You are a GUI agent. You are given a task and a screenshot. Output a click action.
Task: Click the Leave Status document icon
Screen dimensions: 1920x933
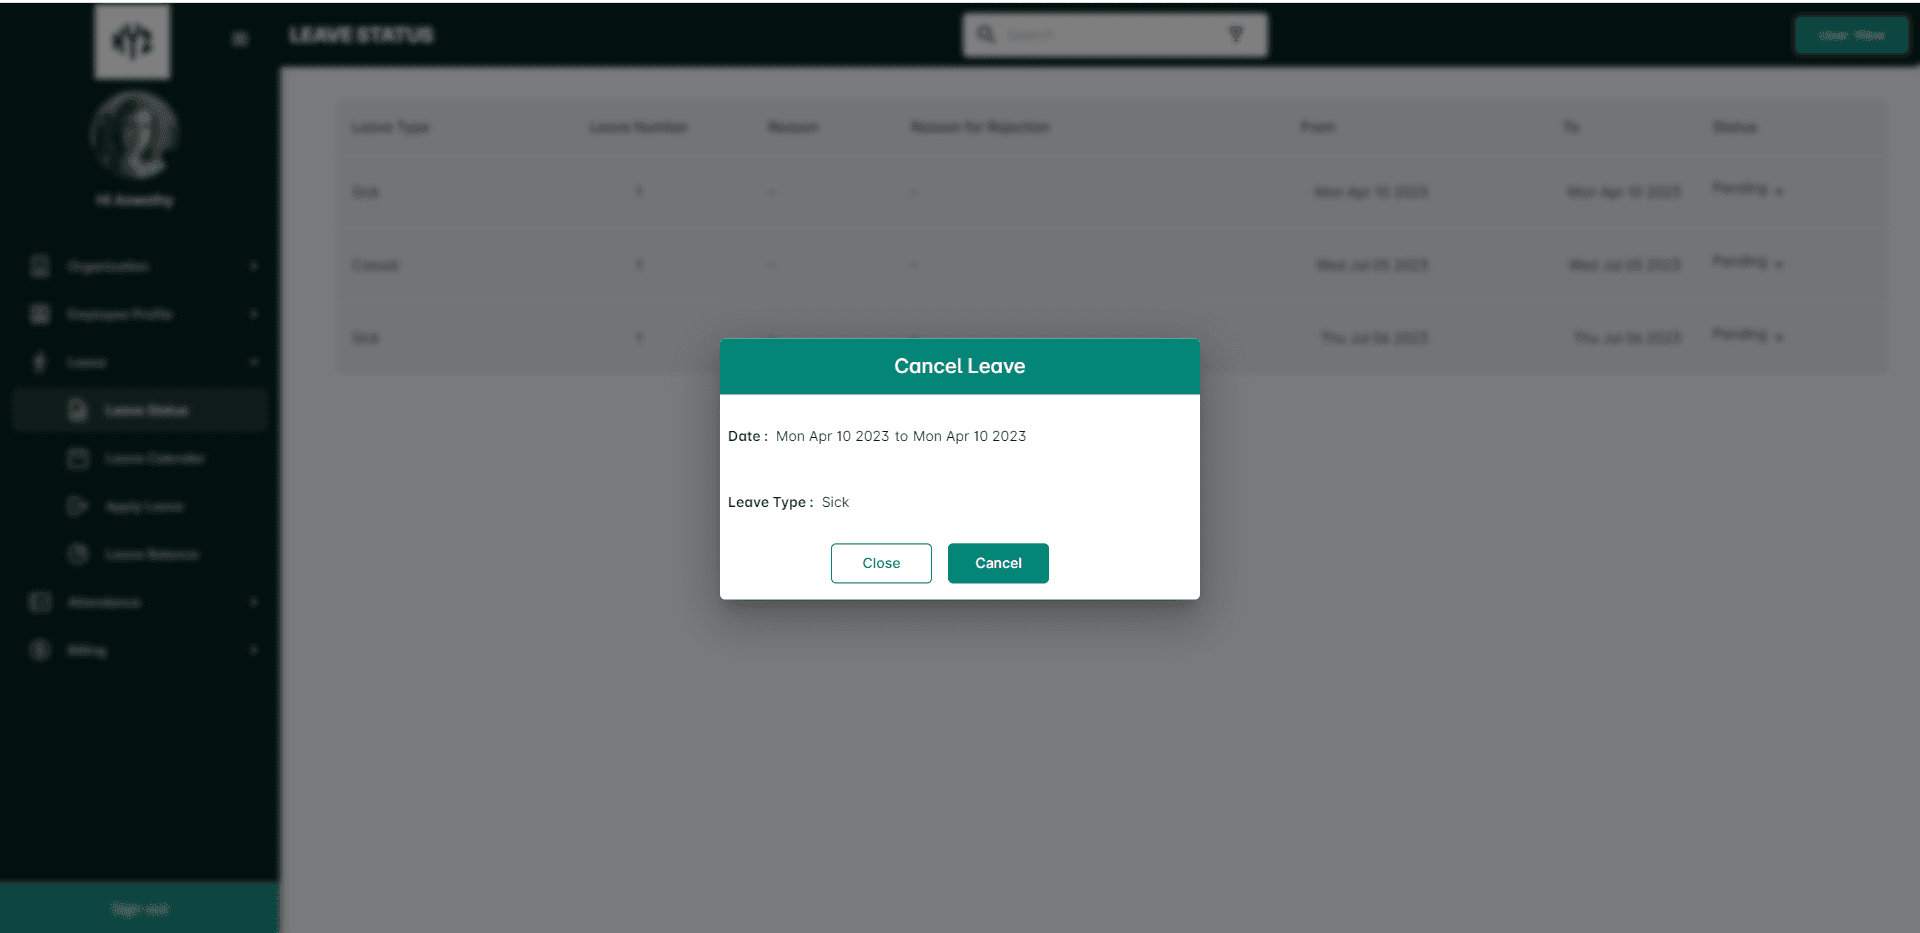78,410
